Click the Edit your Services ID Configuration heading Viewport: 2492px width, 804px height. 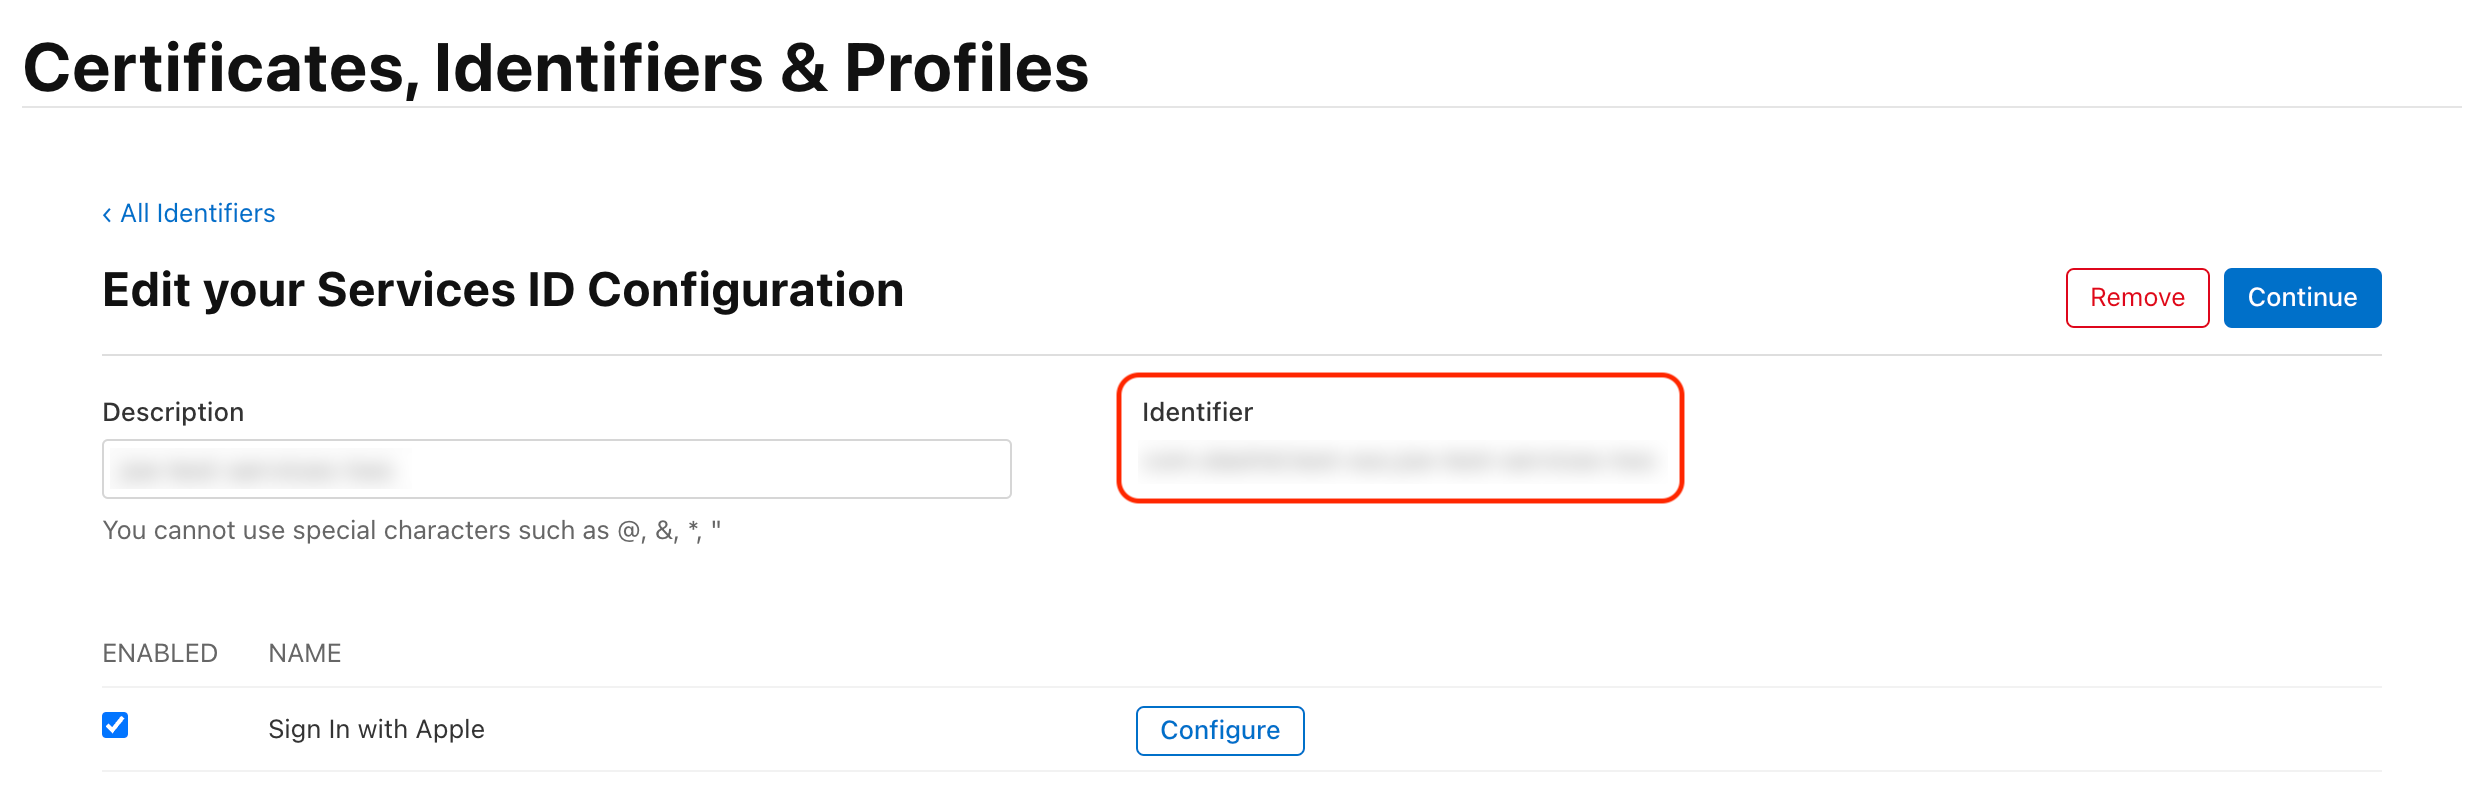502,290
